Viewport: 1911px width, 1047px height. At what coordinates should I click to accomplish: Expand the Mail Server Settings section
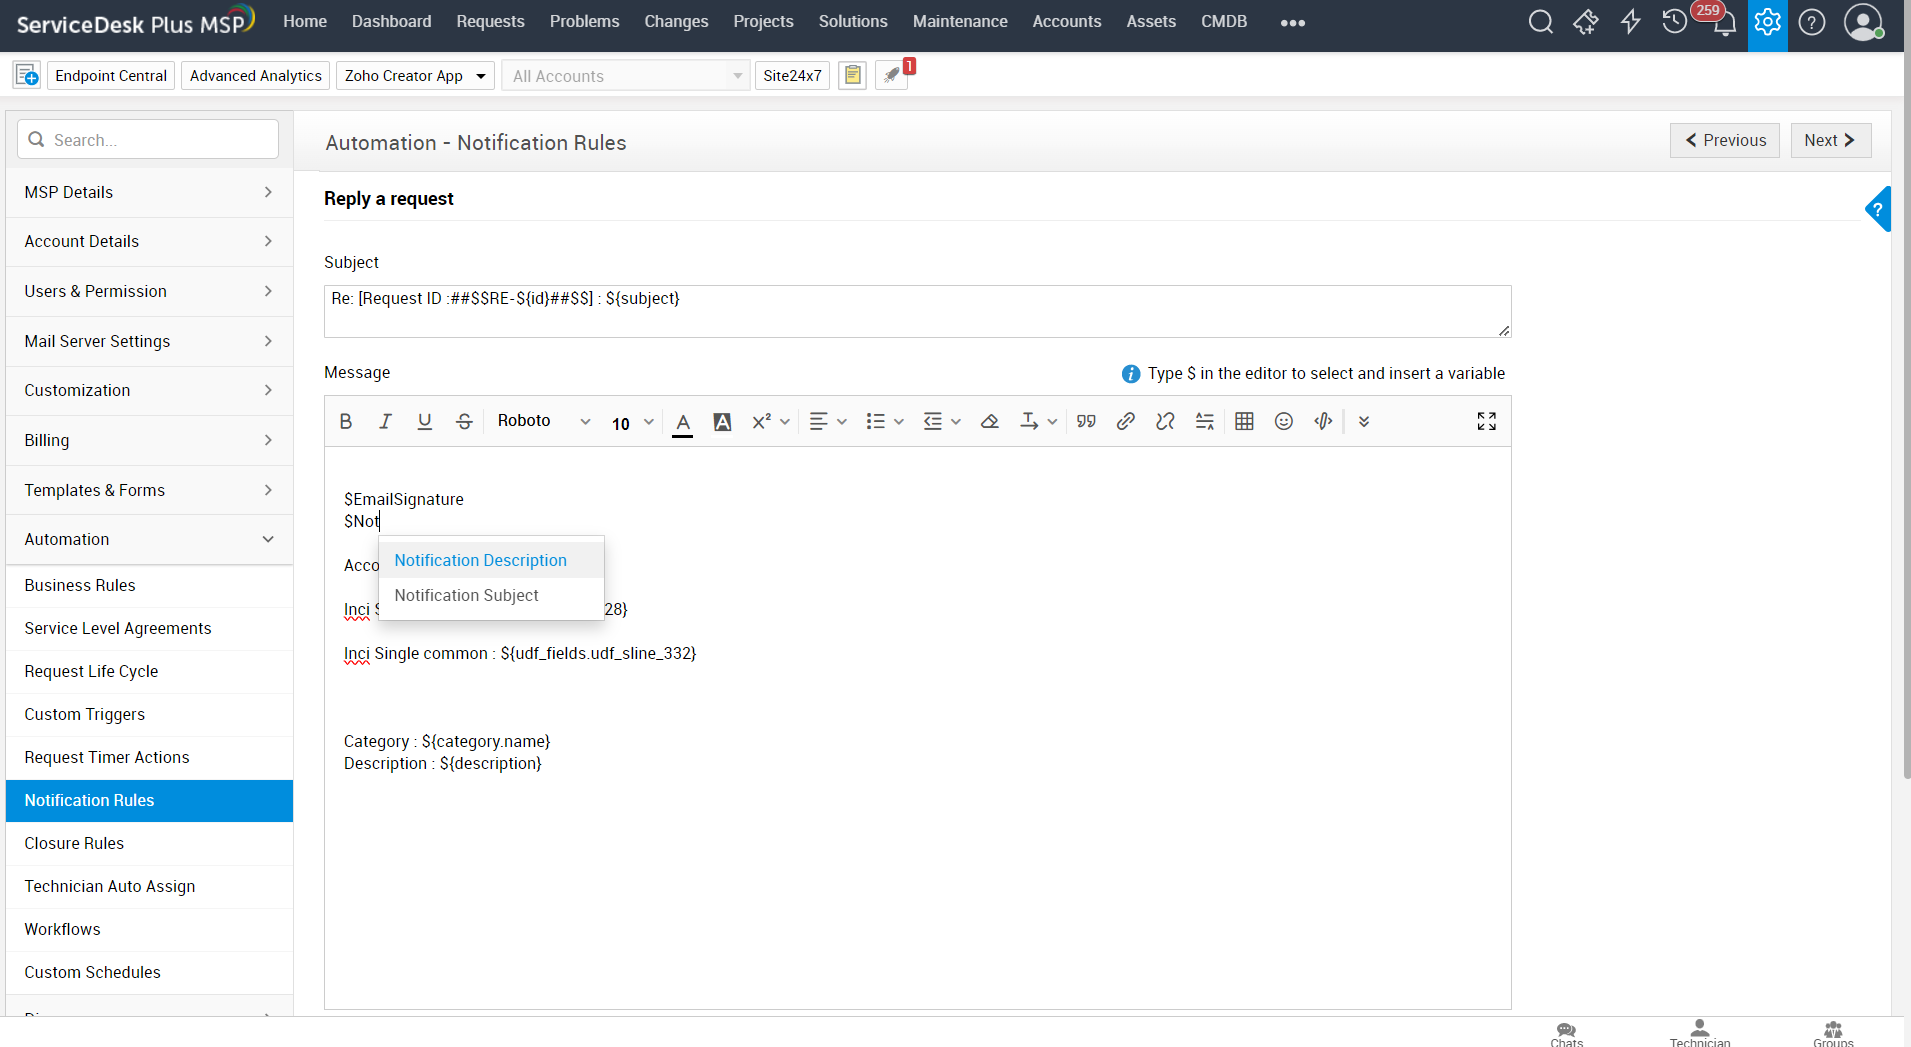click(149, 341)
